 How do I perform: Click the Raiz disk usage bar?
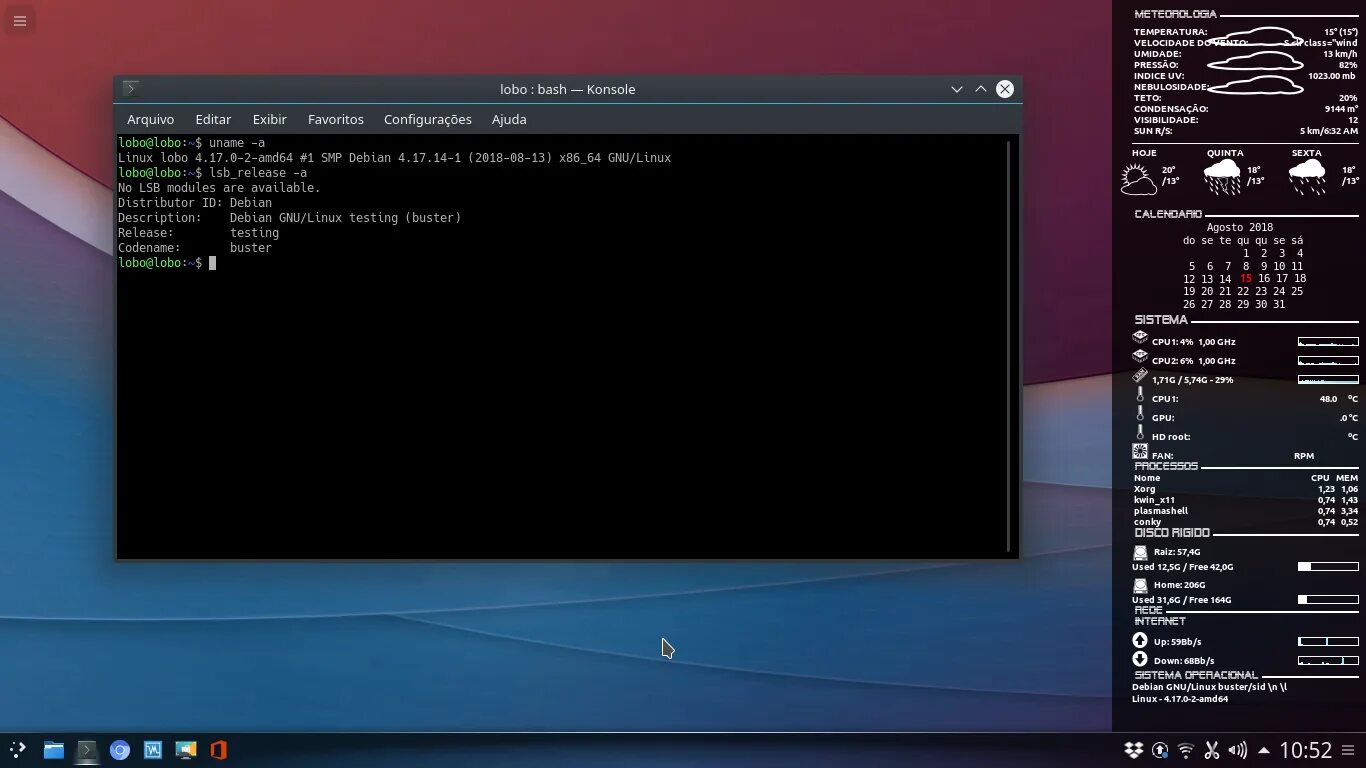pos(1328,567)
